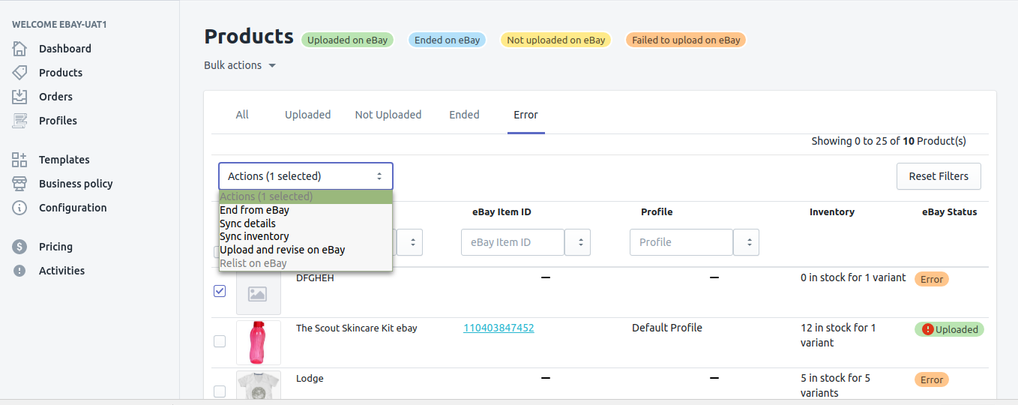This screenshot has height=405, width=1018.
Task: Click the Pricing dollar icon
Action: 19,247
